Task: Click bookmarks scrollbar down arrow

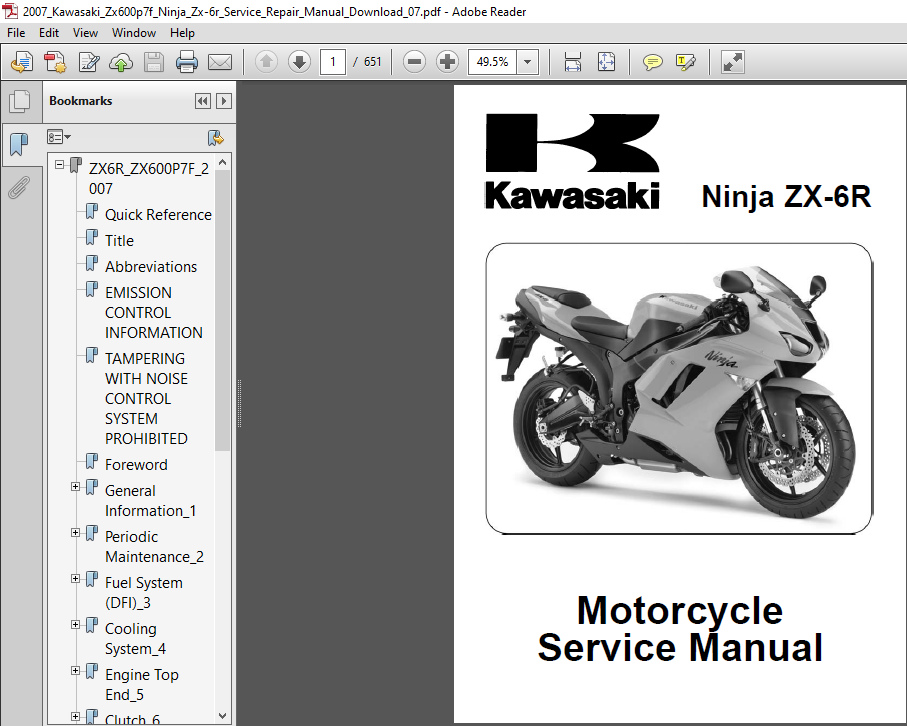Action: click(222, 716)
